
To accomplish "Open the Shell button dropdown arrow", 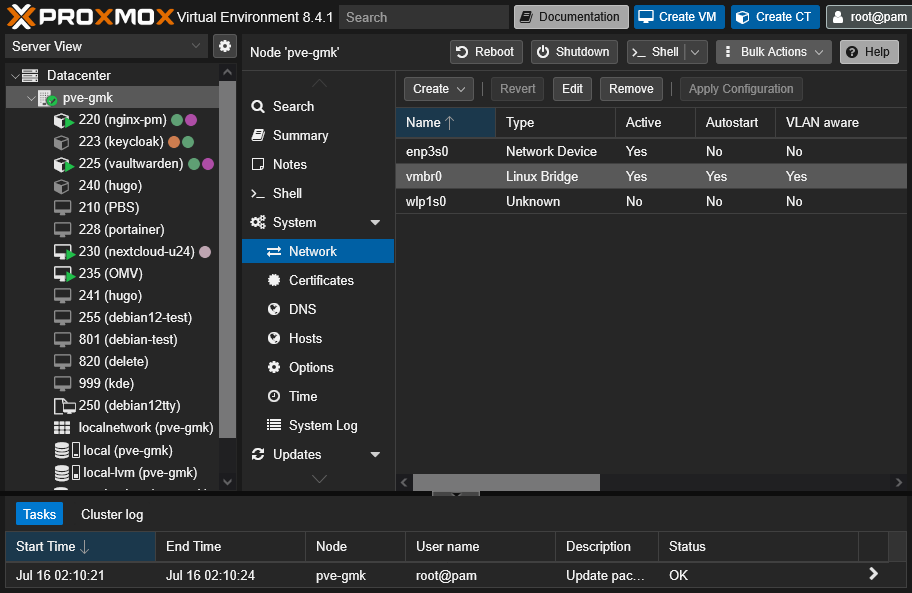I will click(695, 52).
